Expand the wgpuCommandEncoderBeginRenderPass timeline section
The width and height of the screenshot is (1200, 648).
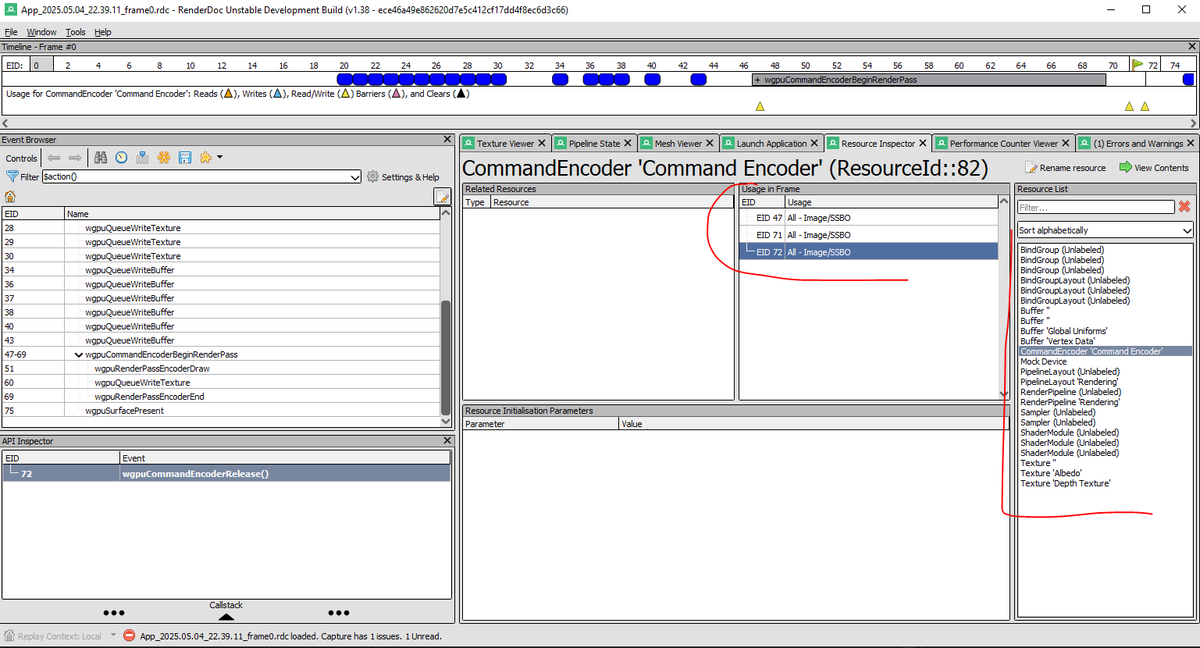(757, 79)
